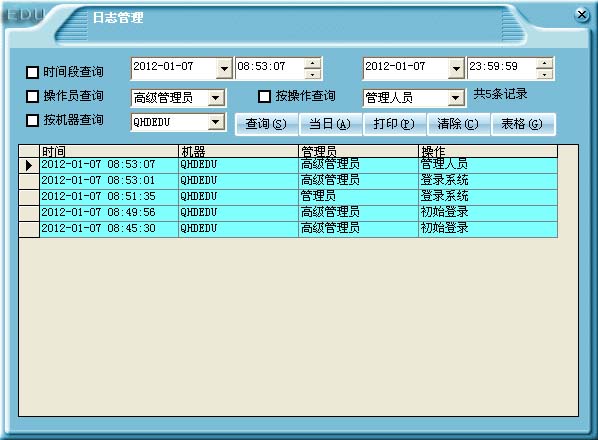Viewport: 598px width, 440px height.
Task: Click 管理员 in the 08:51:35 row
Action: pyautogui.click(x=318, y=196)
